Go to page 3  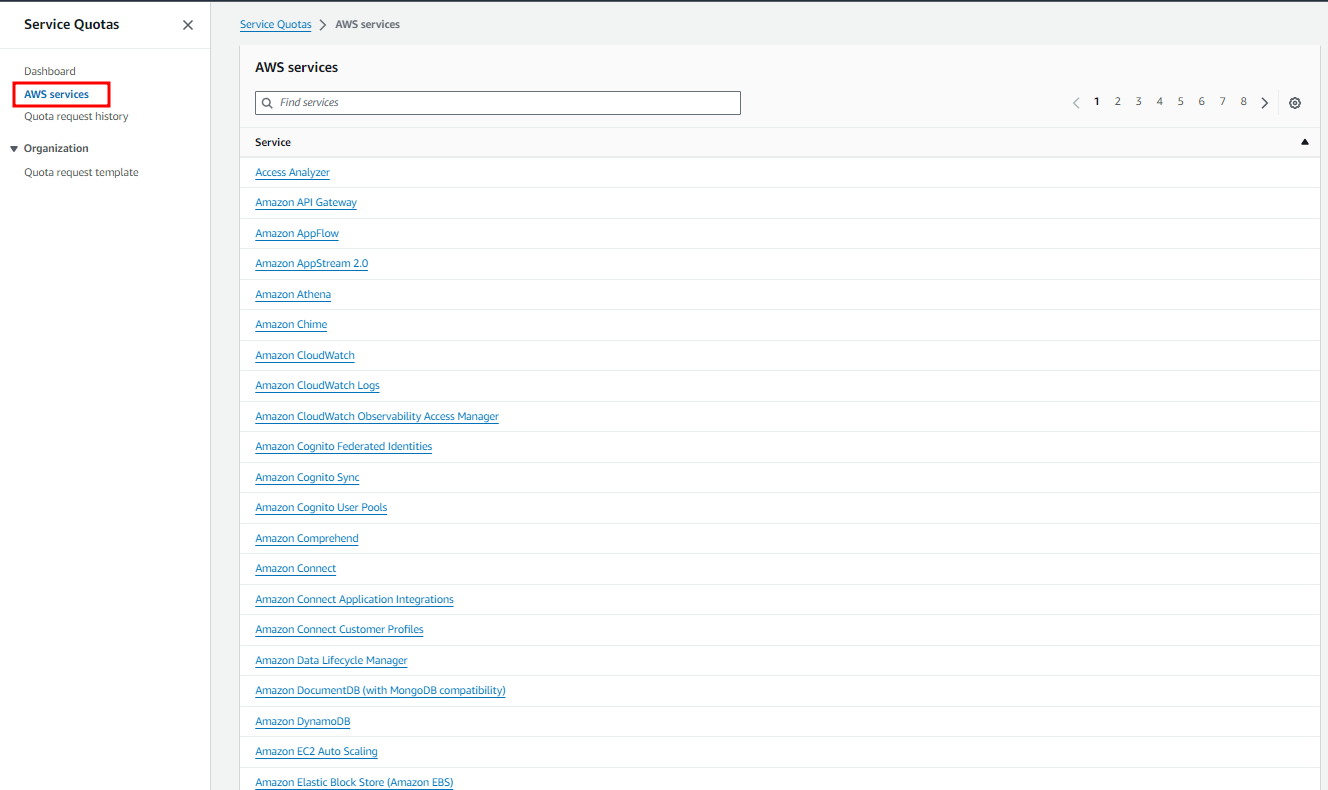point(1139,102)
